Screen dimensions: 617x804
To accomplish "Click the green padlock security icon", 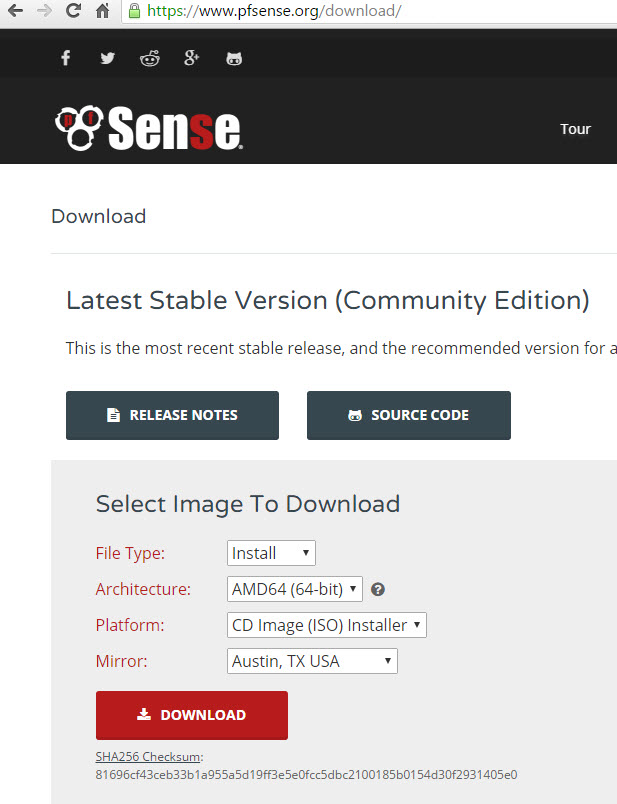I will point(134,11).
